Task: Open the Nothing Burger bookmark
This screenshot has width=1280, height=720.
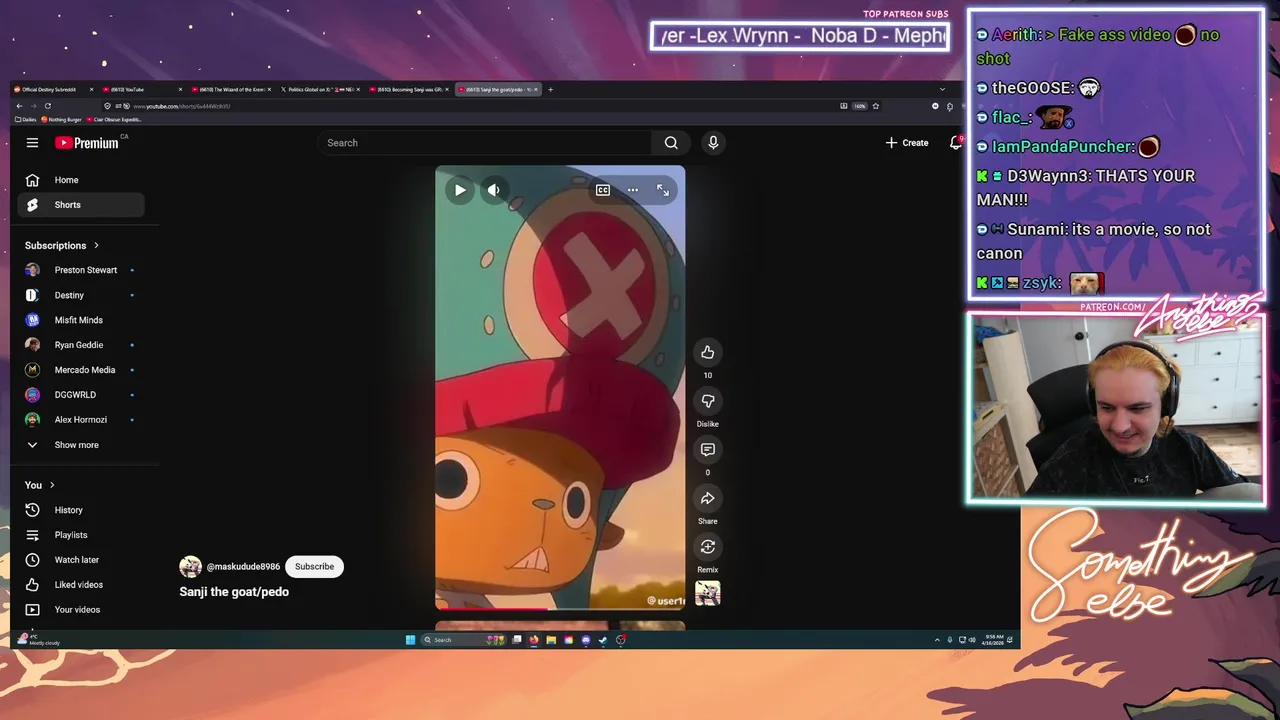Action: coord(62,119)
